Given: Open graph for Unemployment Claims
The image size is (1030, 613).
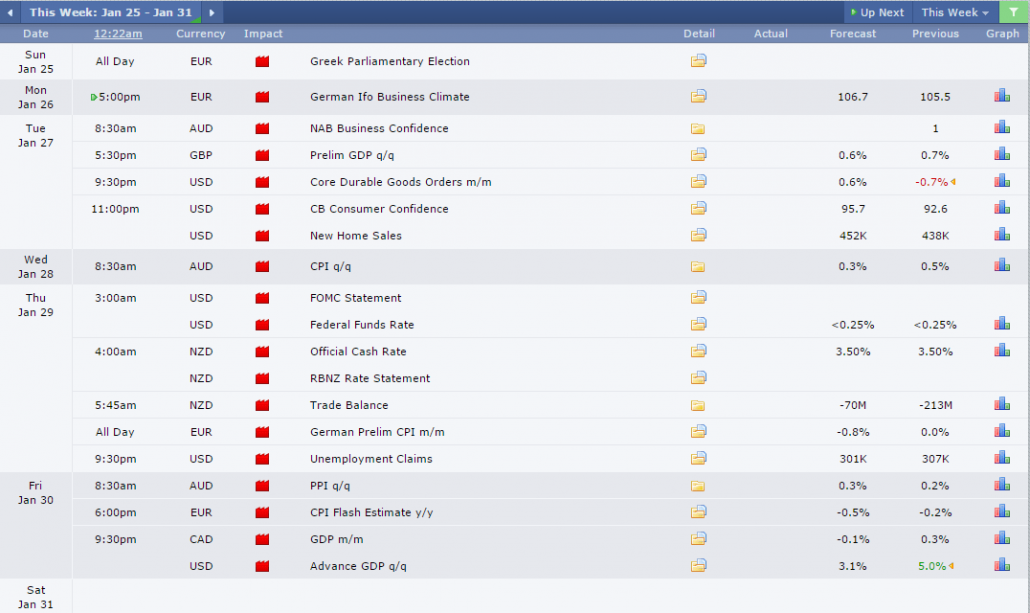Looking at the screenshot, I should coord(1001,458).
